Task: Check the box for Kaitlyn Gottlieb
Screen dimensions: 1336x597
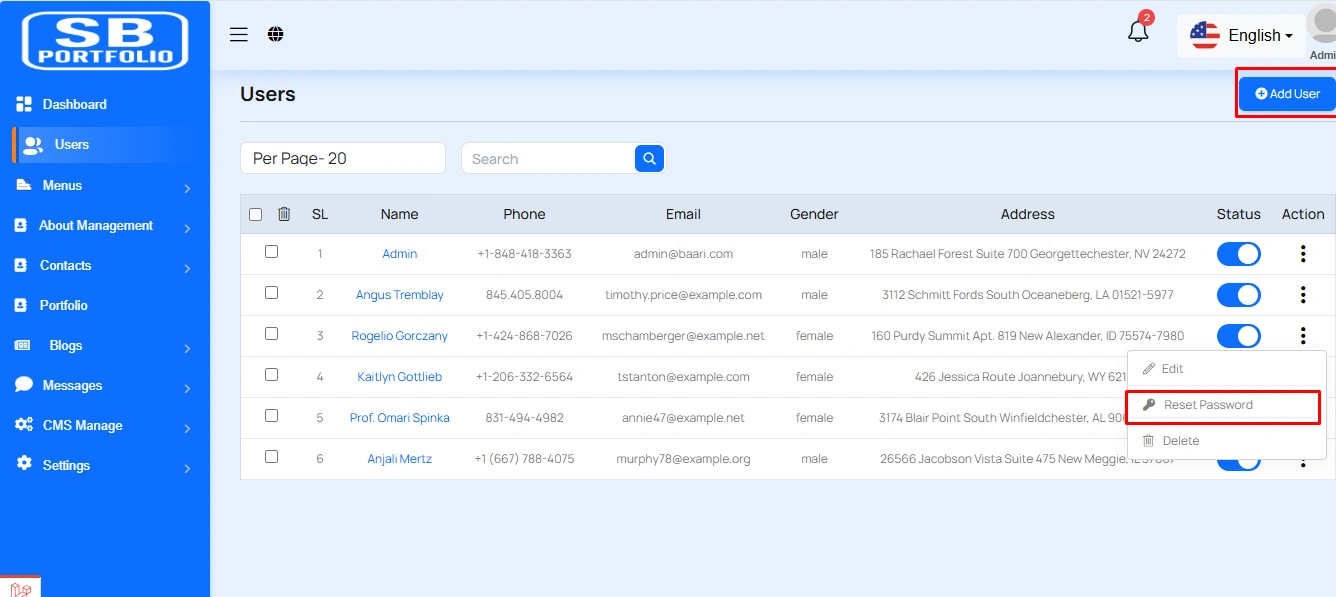Action: coord(271,375)
